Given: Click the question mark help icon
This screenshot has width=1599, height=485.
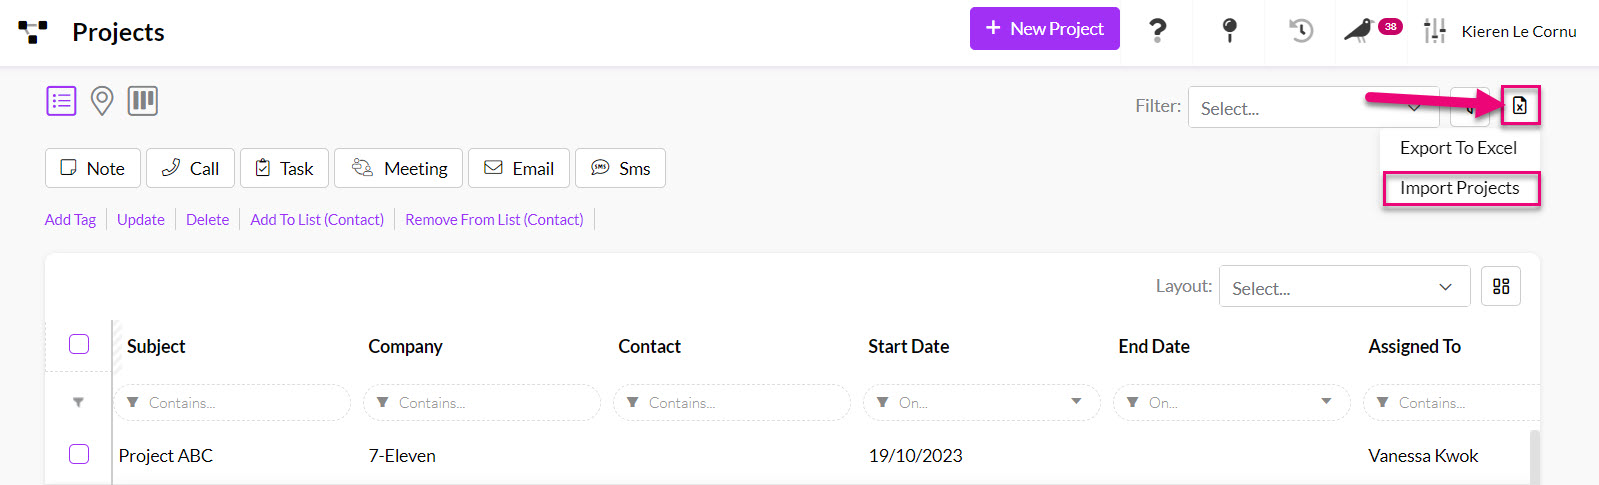Looking at the screenshot, I should click(1157, 30).
